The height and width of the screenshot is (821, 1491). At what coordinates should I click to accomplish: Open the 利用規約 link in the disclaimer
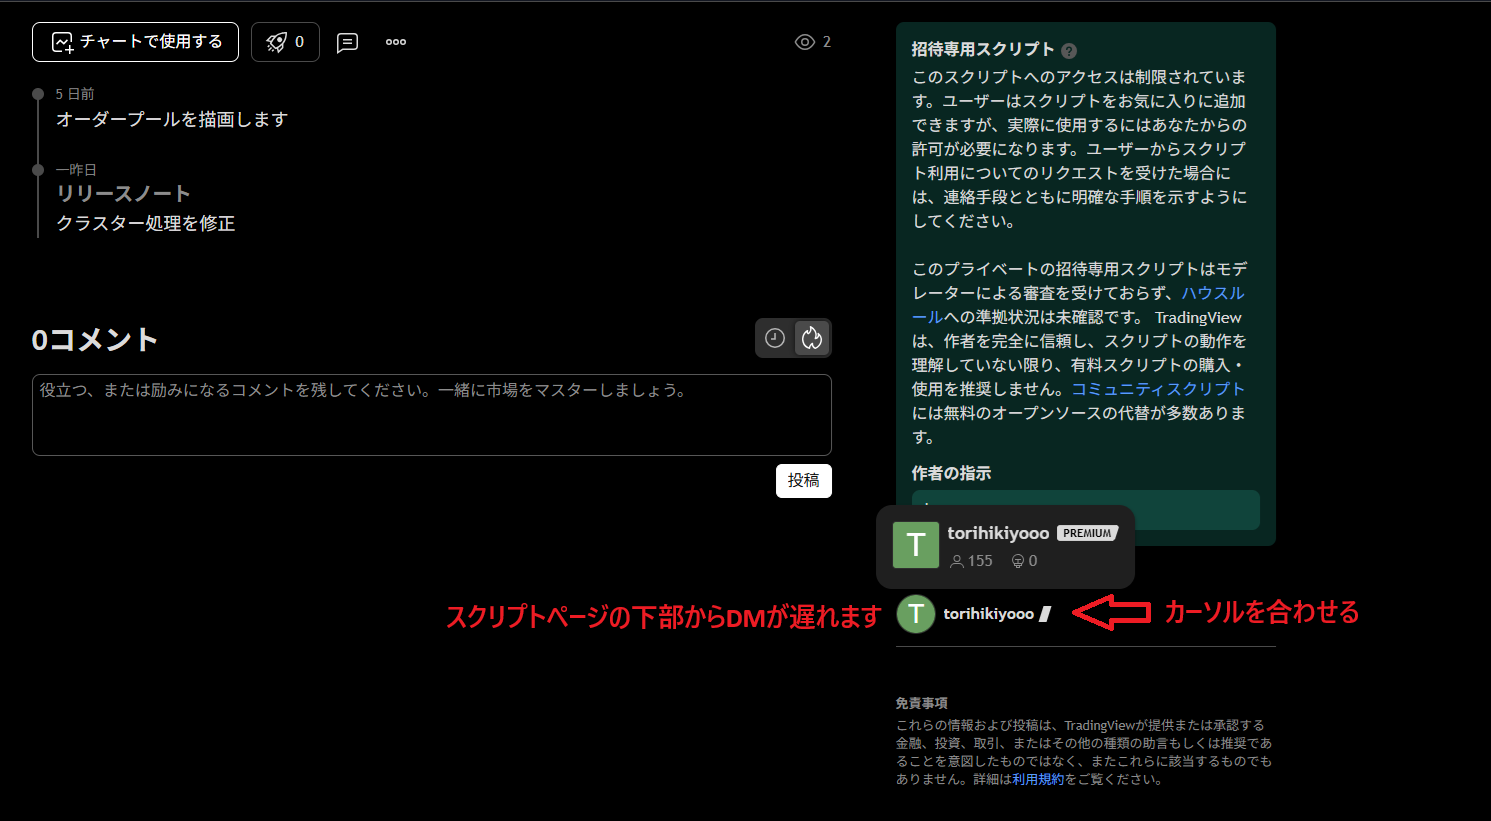point(1039,778)
